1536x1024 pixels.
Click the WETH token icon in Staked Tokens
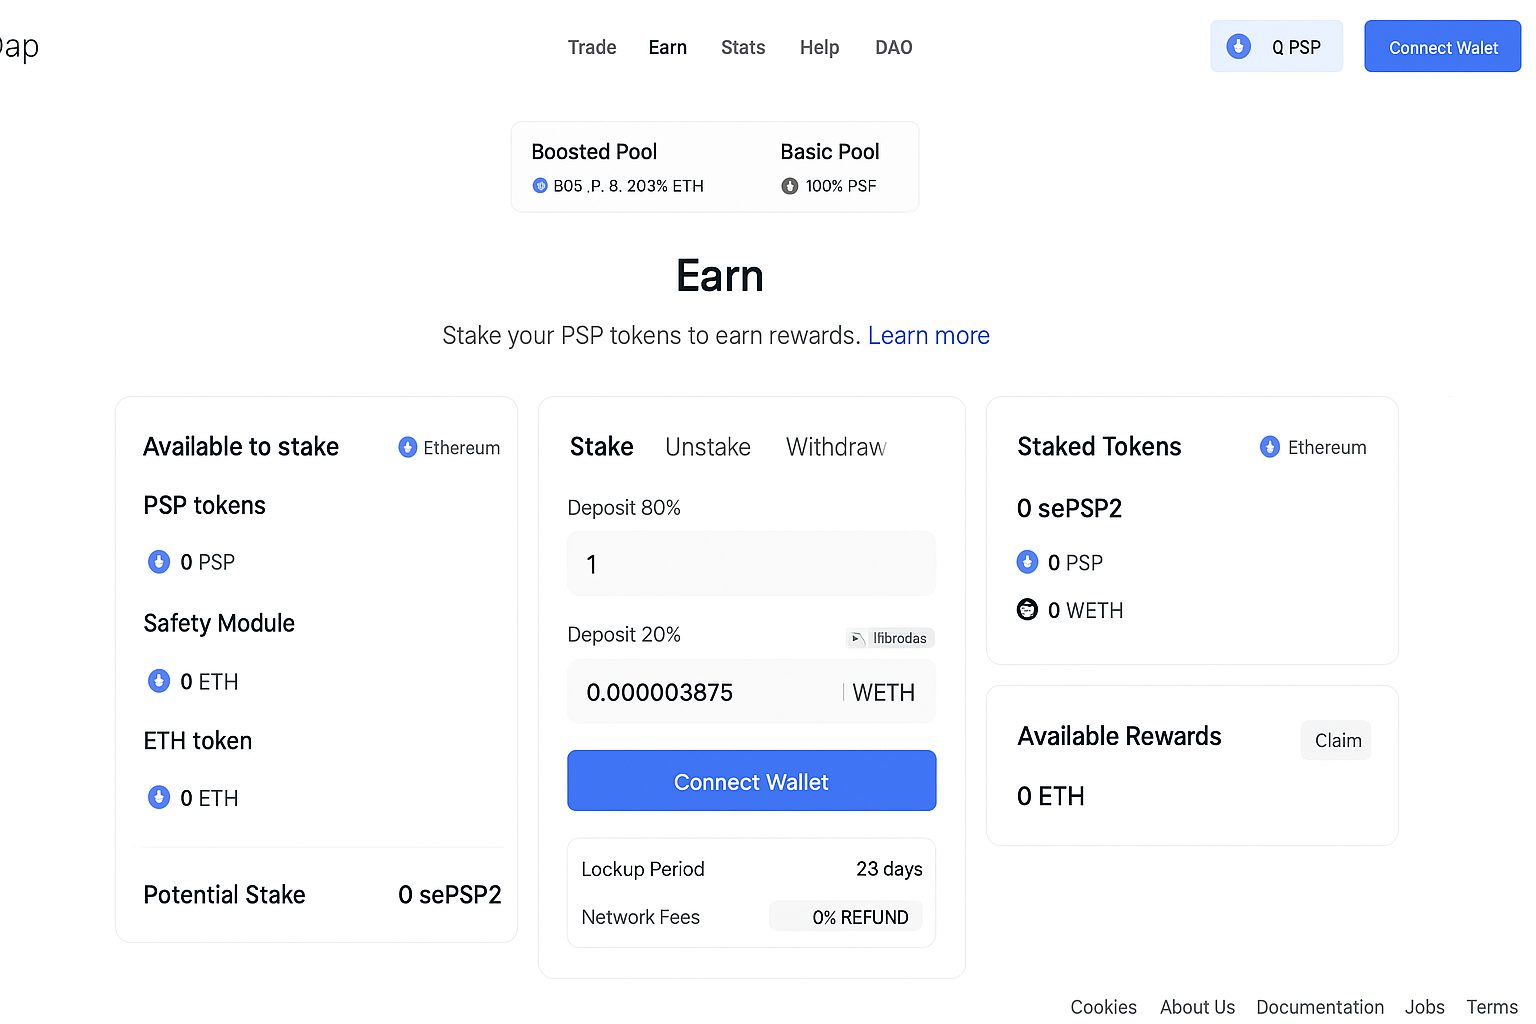pyautogui.click(x=1027, y=609)
